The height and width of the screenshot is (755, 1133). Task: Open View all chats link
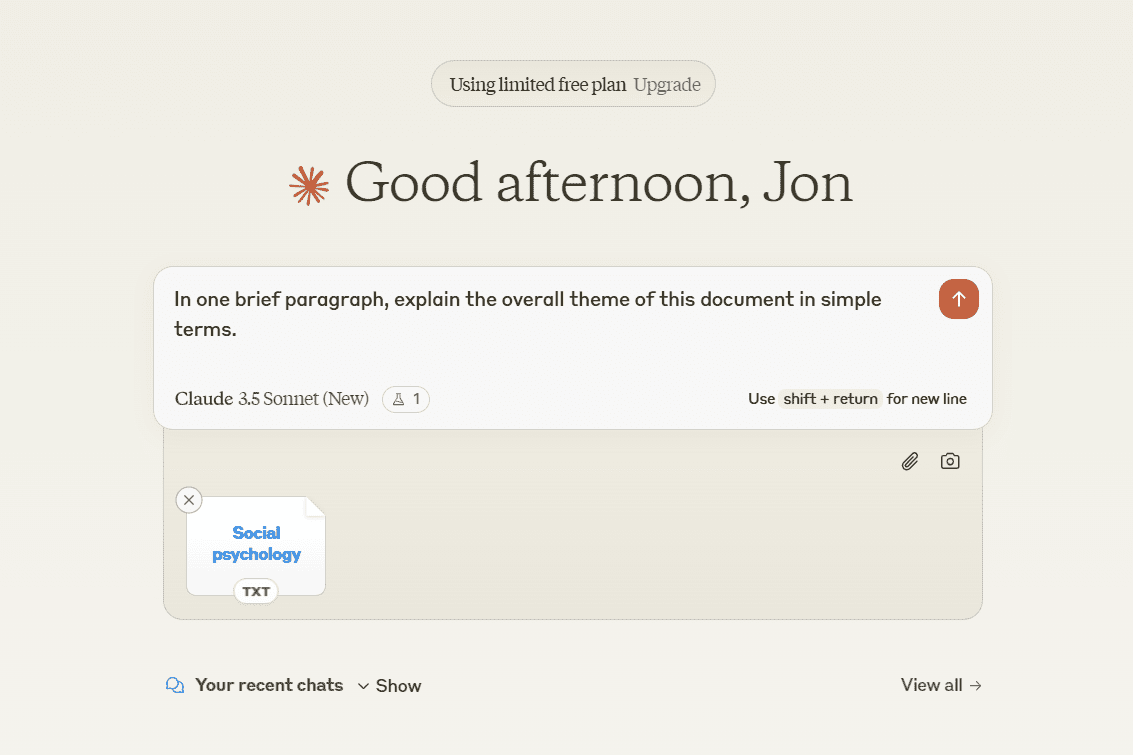click(x=931, y=685)
